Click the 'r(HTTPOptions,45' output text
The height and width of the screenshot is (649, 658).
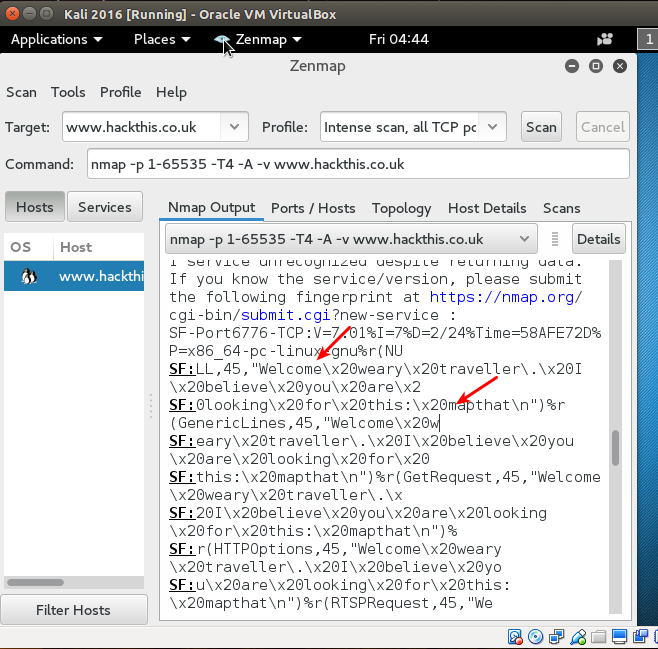click(x=268, y=549)
